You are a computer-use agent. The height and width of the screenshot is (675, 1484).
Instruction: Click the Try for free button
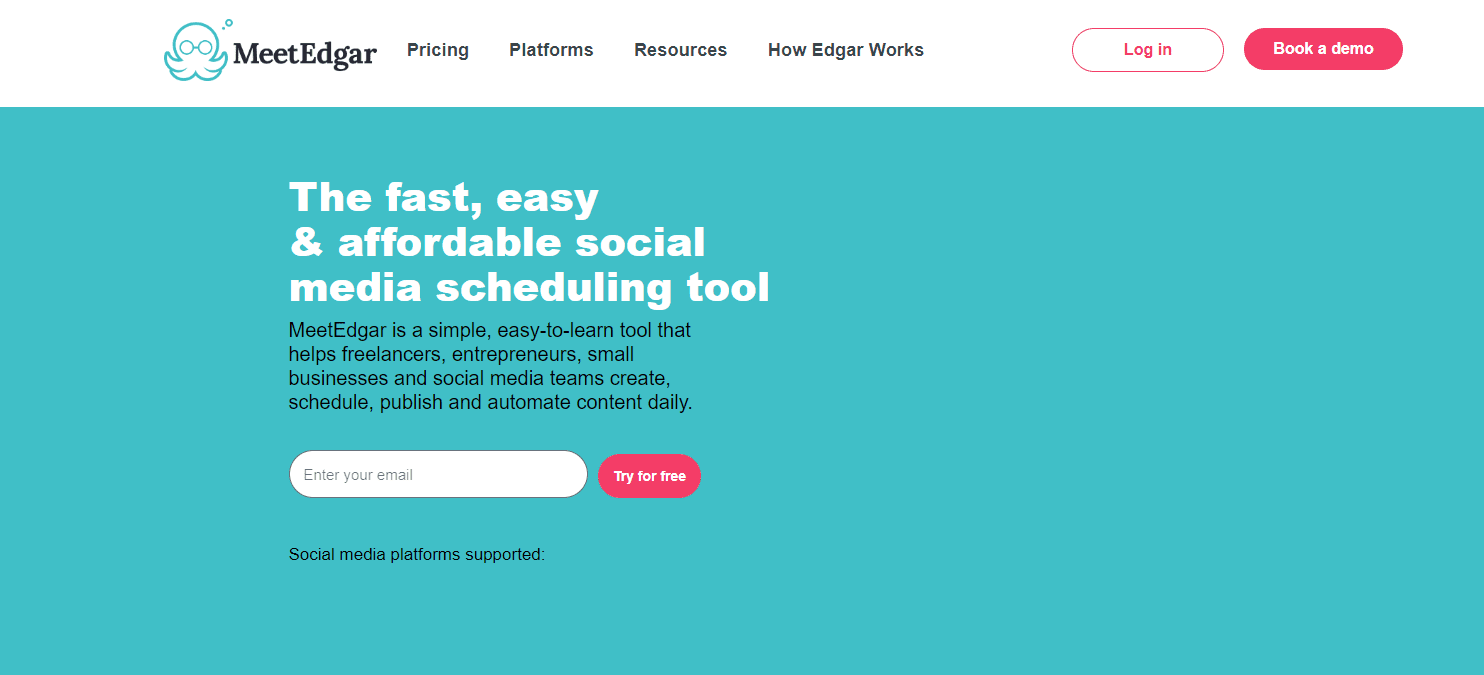(x=649, y=476)
